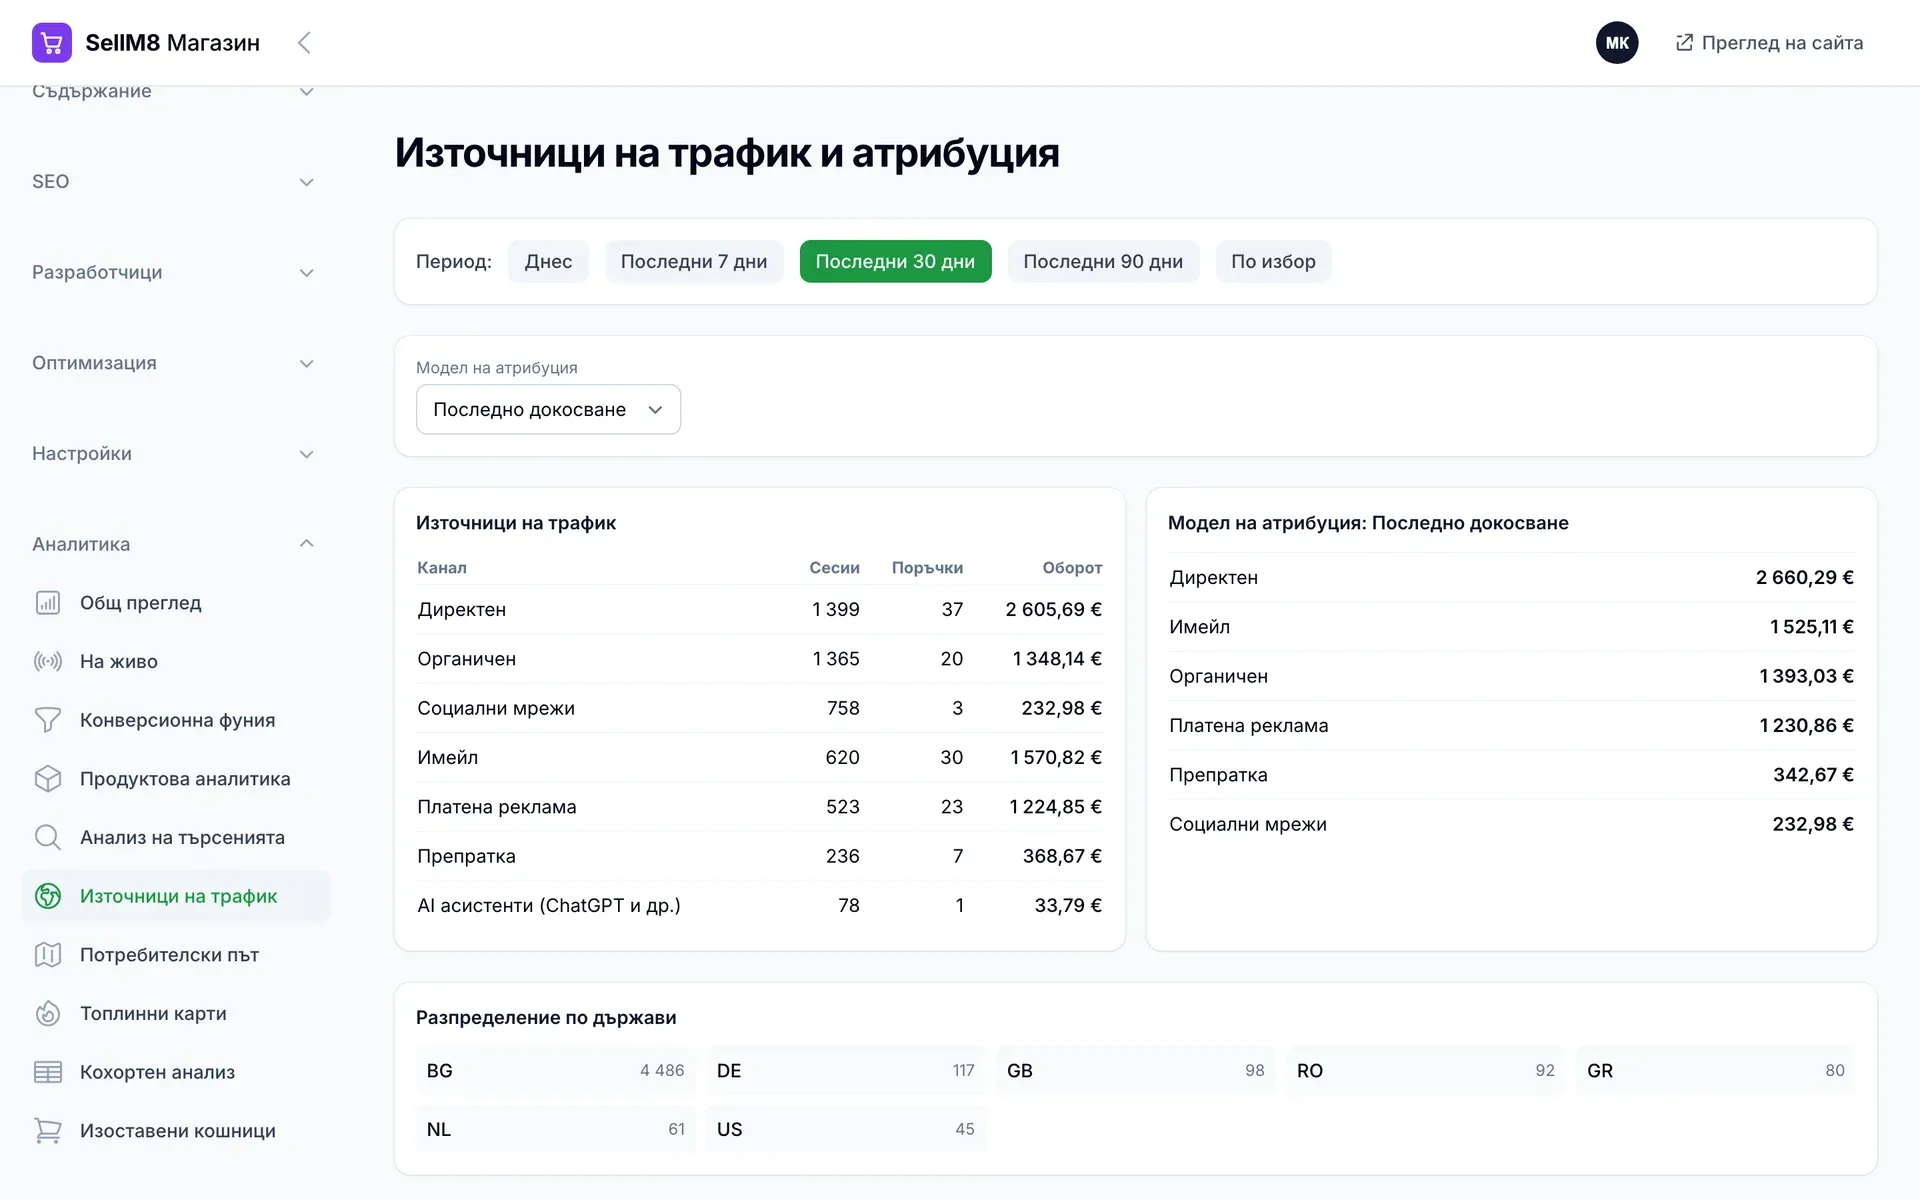The height and width of the screenshot is (1200, 1920).
Task: Open Общ преглед chart icon
Action: point(48,603)
